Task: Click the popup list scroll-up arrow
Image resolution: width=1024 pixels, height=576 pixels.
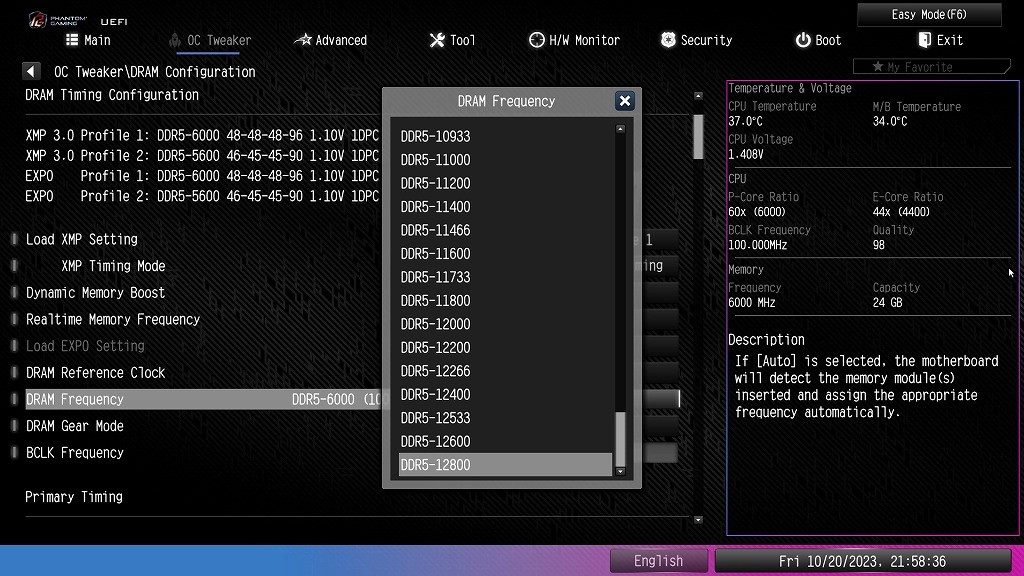Action: tap(620, 129)
